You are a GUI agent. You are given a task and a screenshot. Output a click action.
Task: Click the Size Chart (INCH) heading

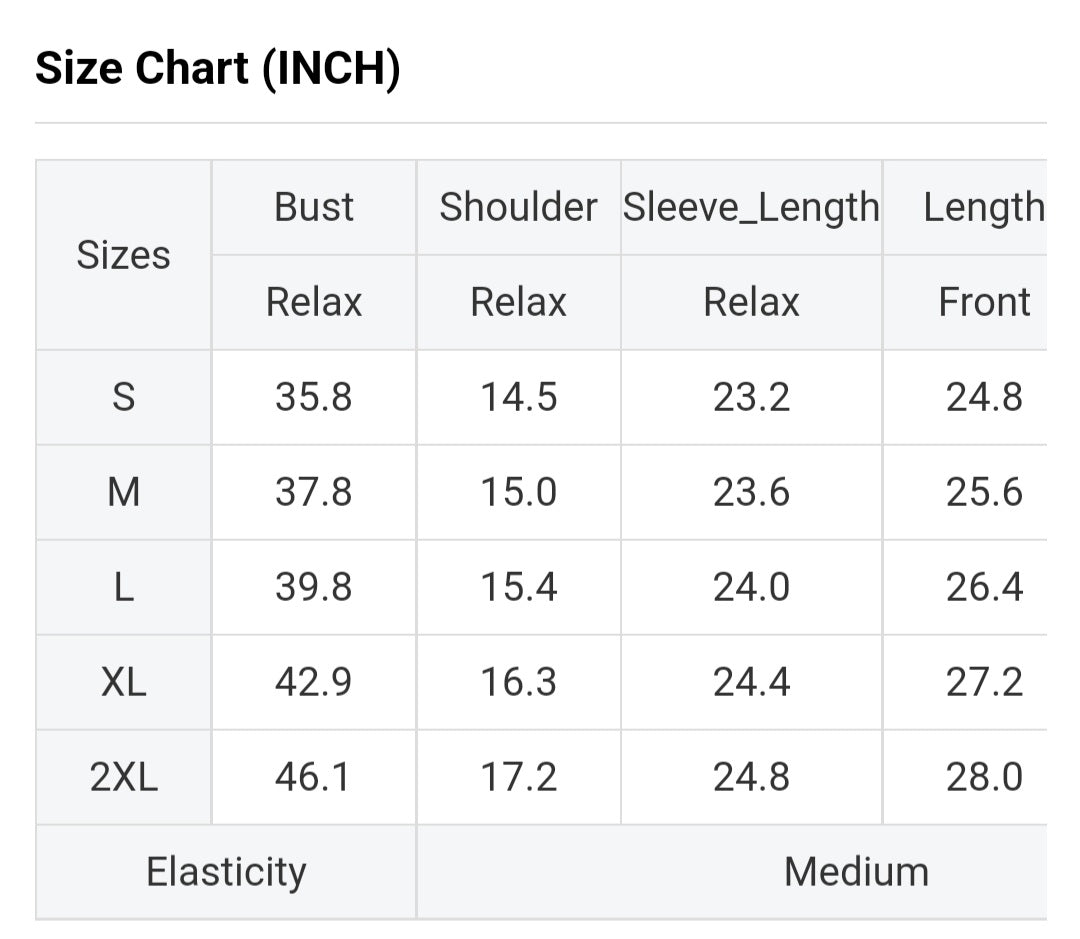click(x=218, y=69)
